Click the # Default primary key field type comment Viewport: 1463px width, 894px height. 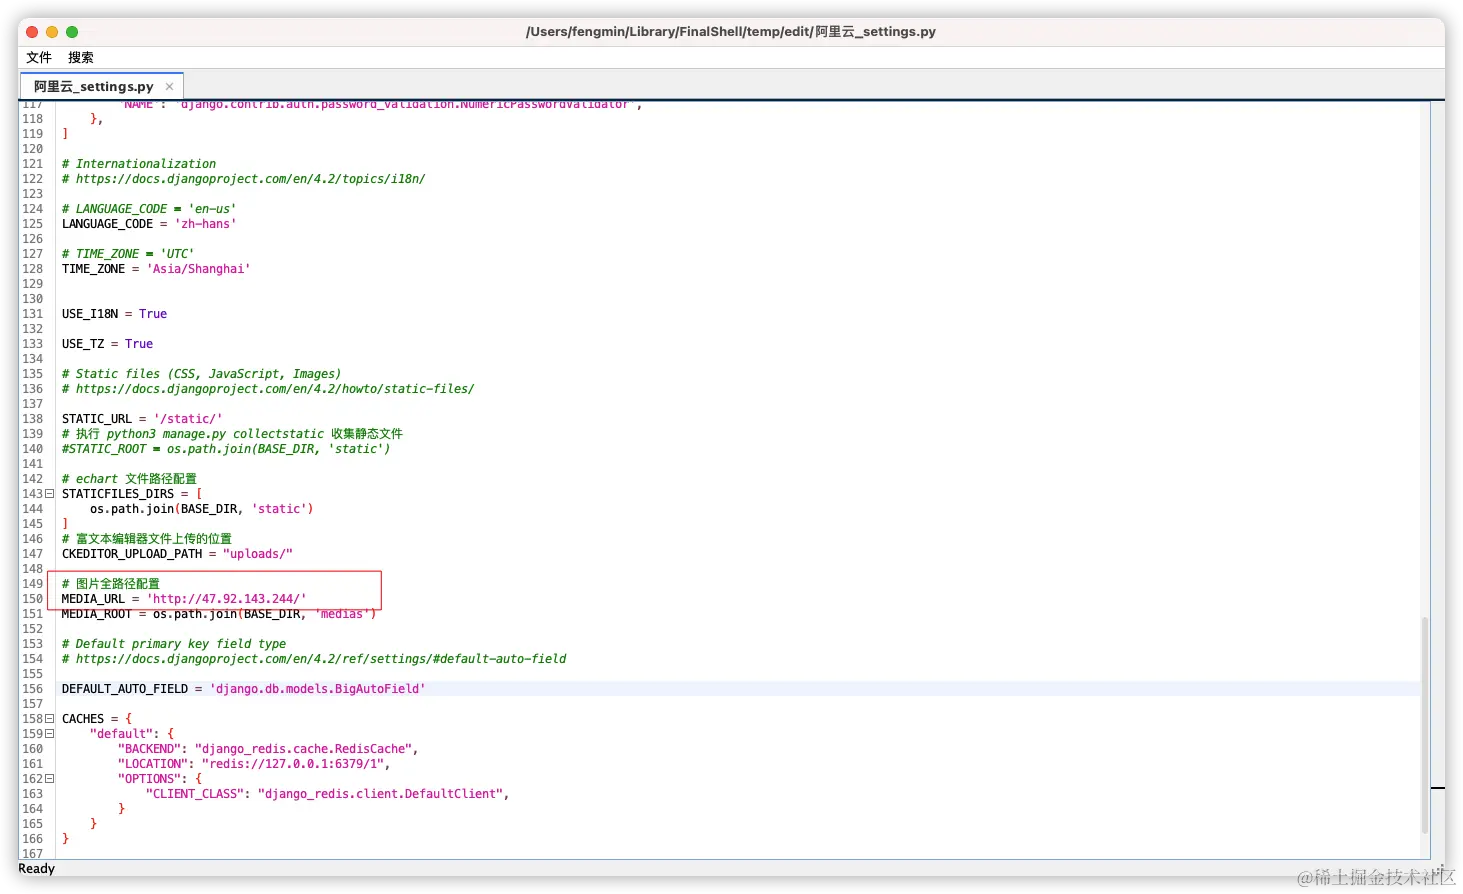coord(174,644)
